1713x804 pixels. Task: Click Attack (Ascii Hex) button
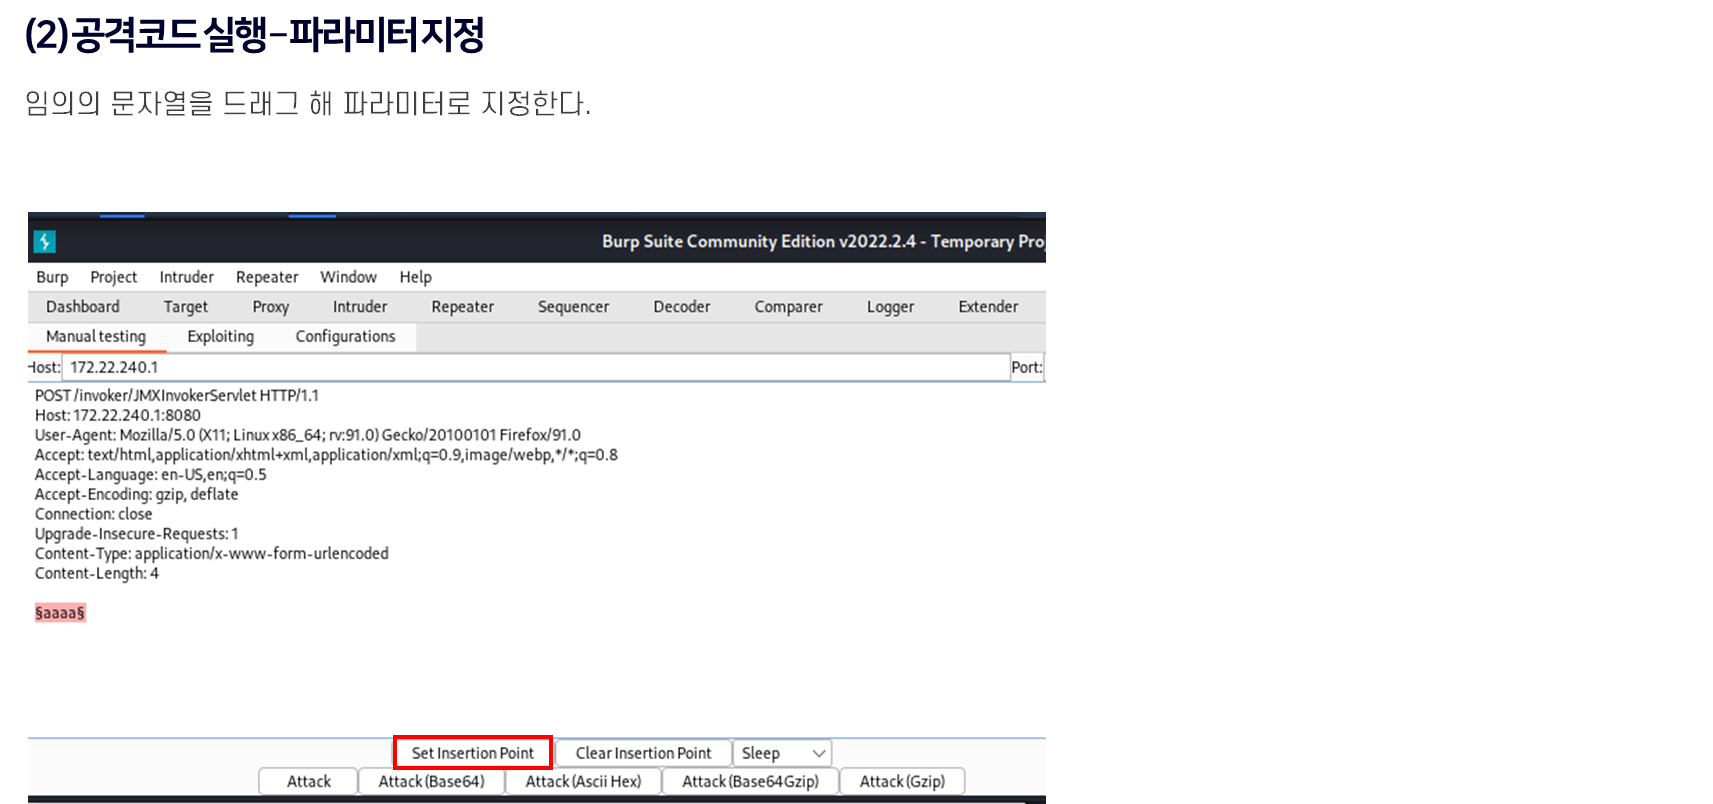[583, 781]
